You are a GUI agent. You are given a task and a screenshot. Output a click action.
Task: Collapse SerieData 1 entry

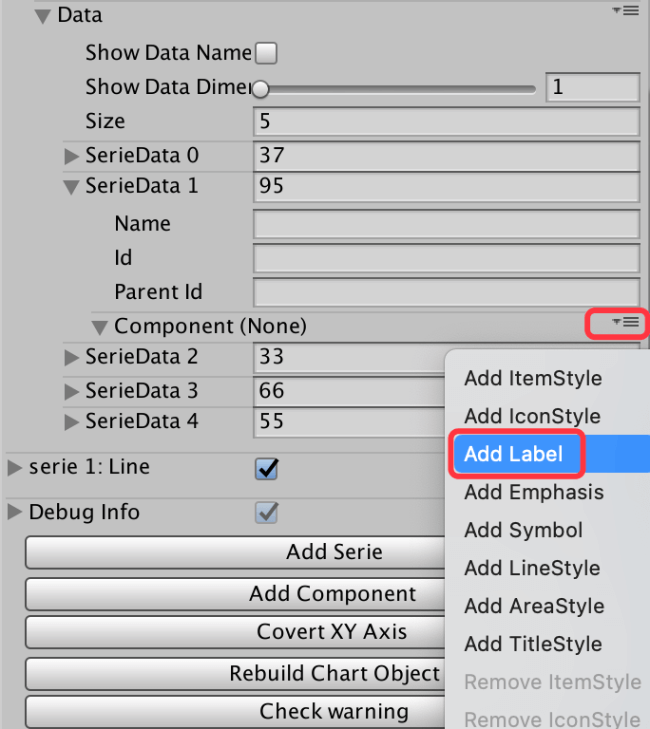[71, 187]
